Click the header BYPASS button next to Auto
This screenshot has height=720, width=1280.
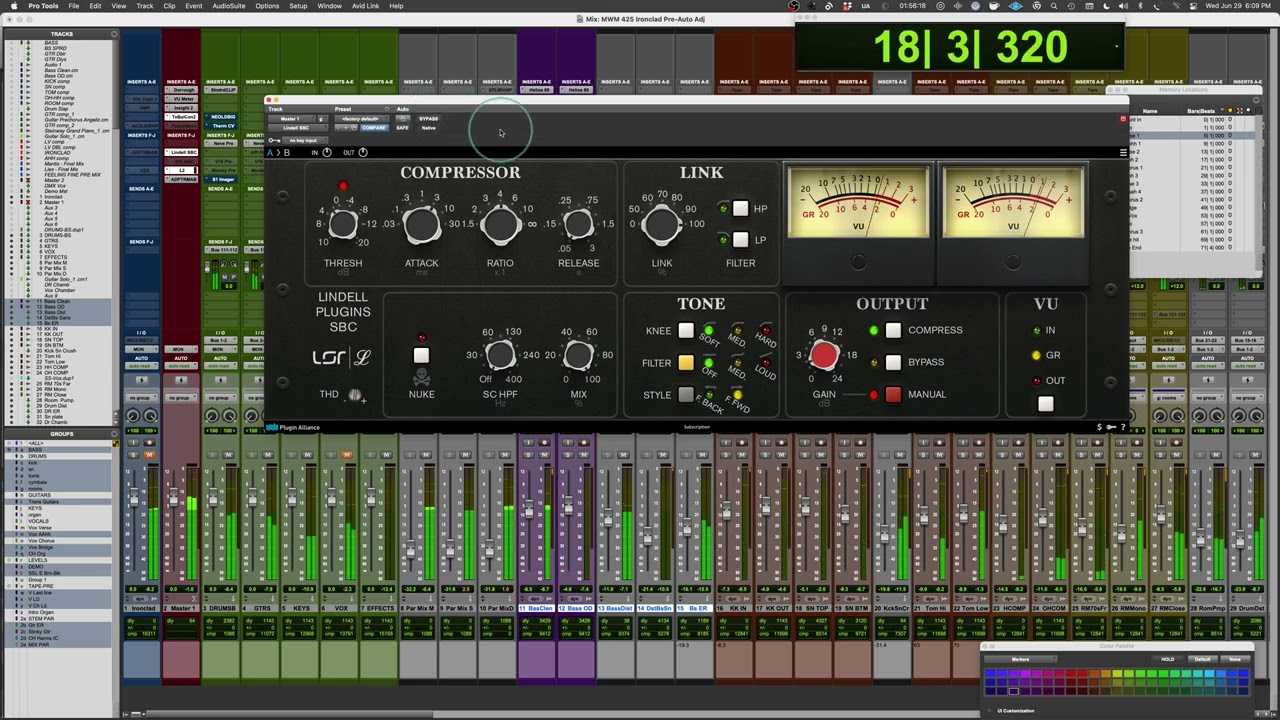428,119
